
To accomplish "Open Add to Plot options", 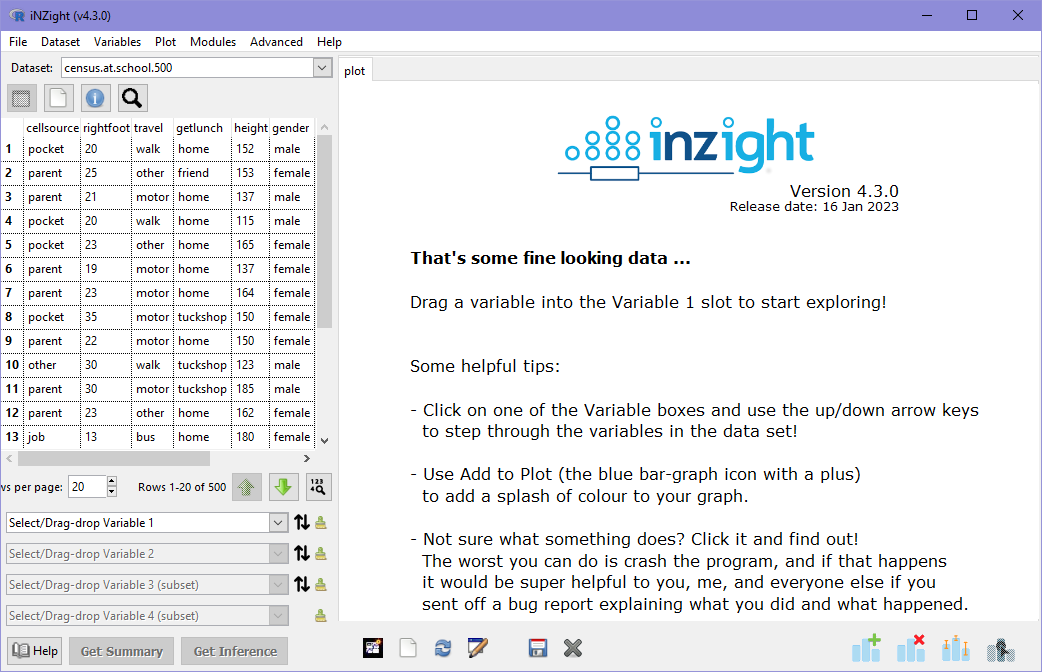I will tap(866, 650).
